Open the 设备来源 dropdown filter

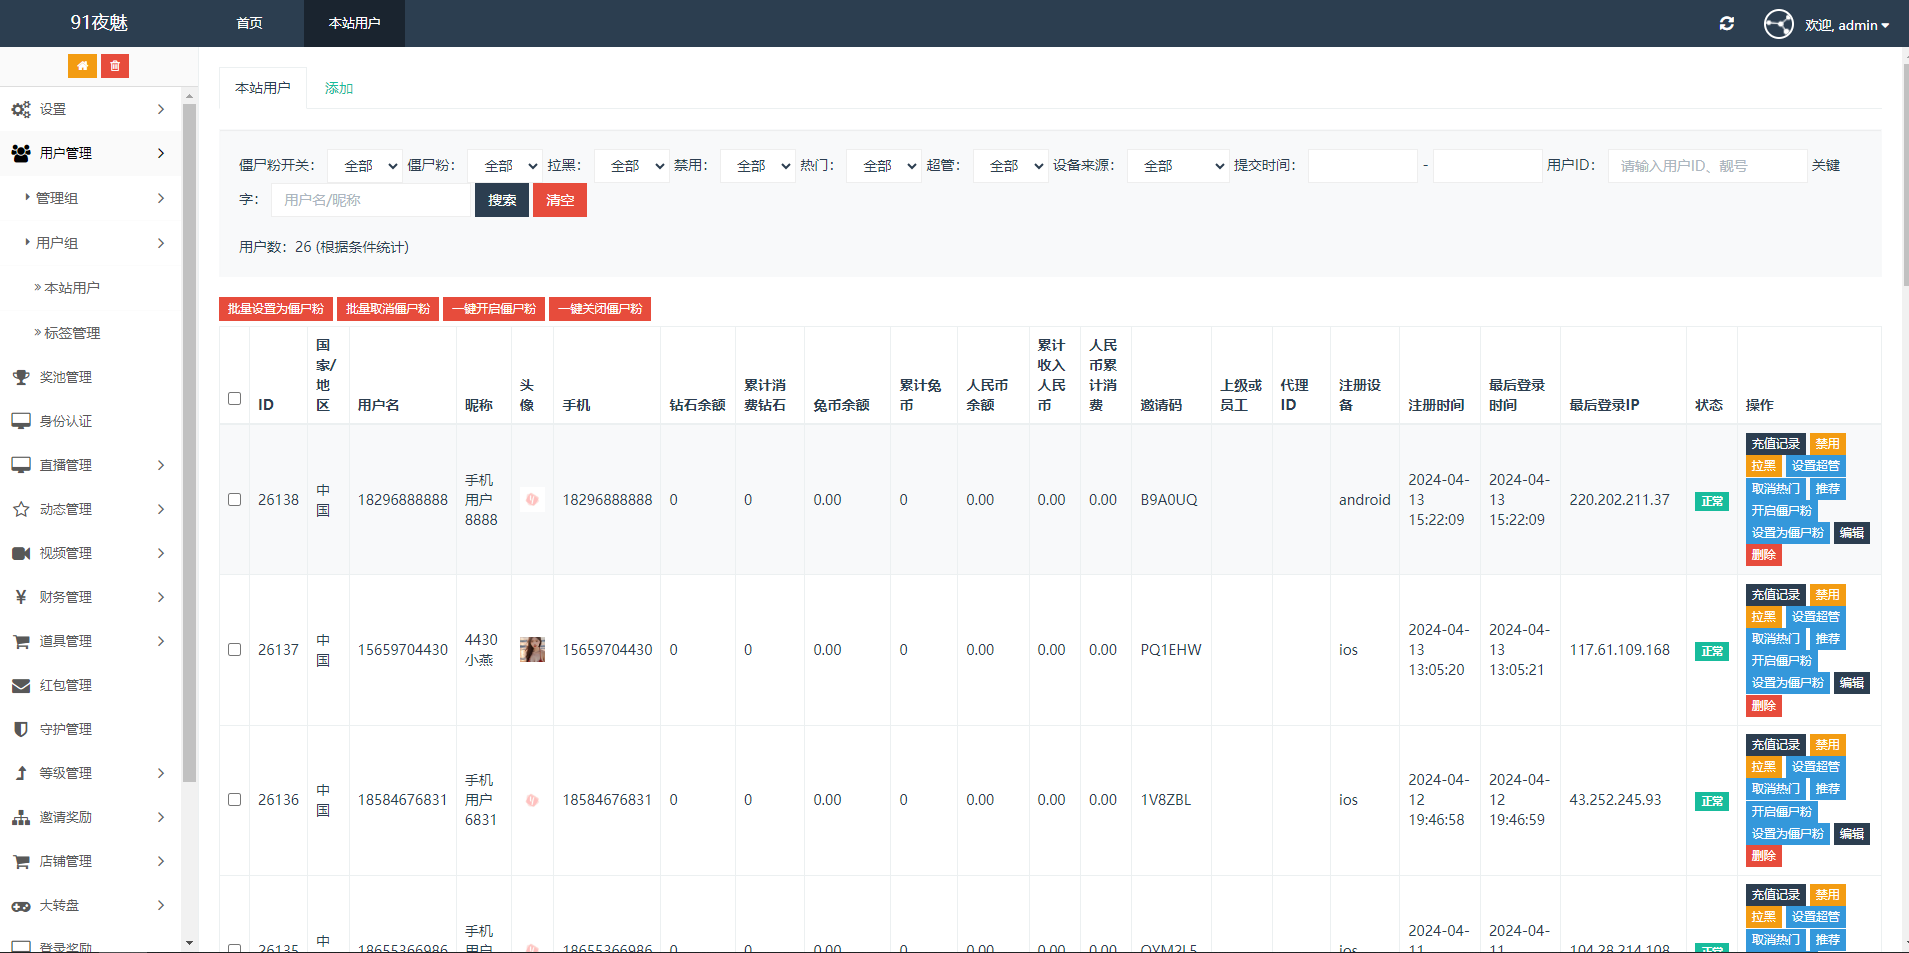pyautogui.click(x=1178, y=166)
